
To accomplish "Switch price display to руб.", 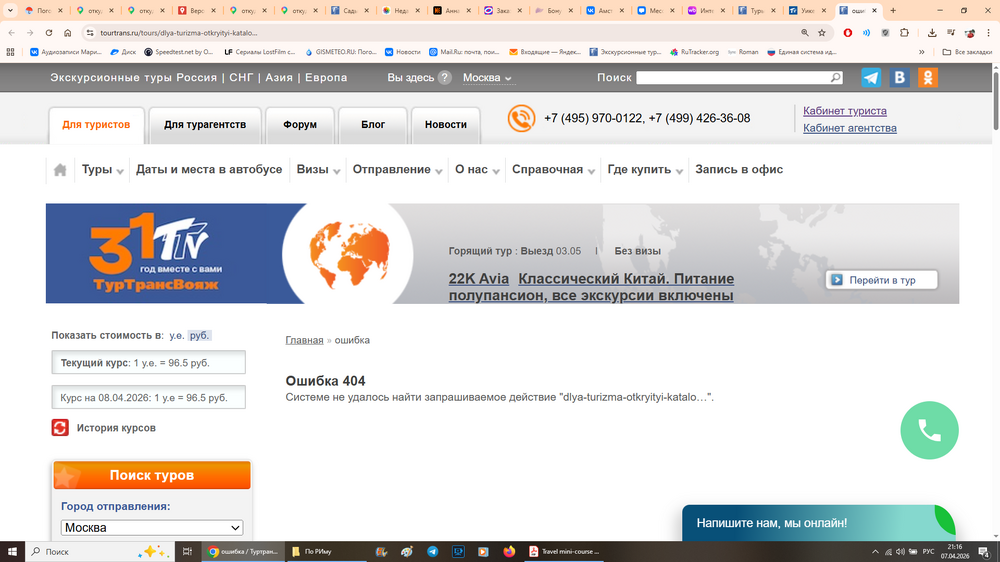I will coord(200,336).
